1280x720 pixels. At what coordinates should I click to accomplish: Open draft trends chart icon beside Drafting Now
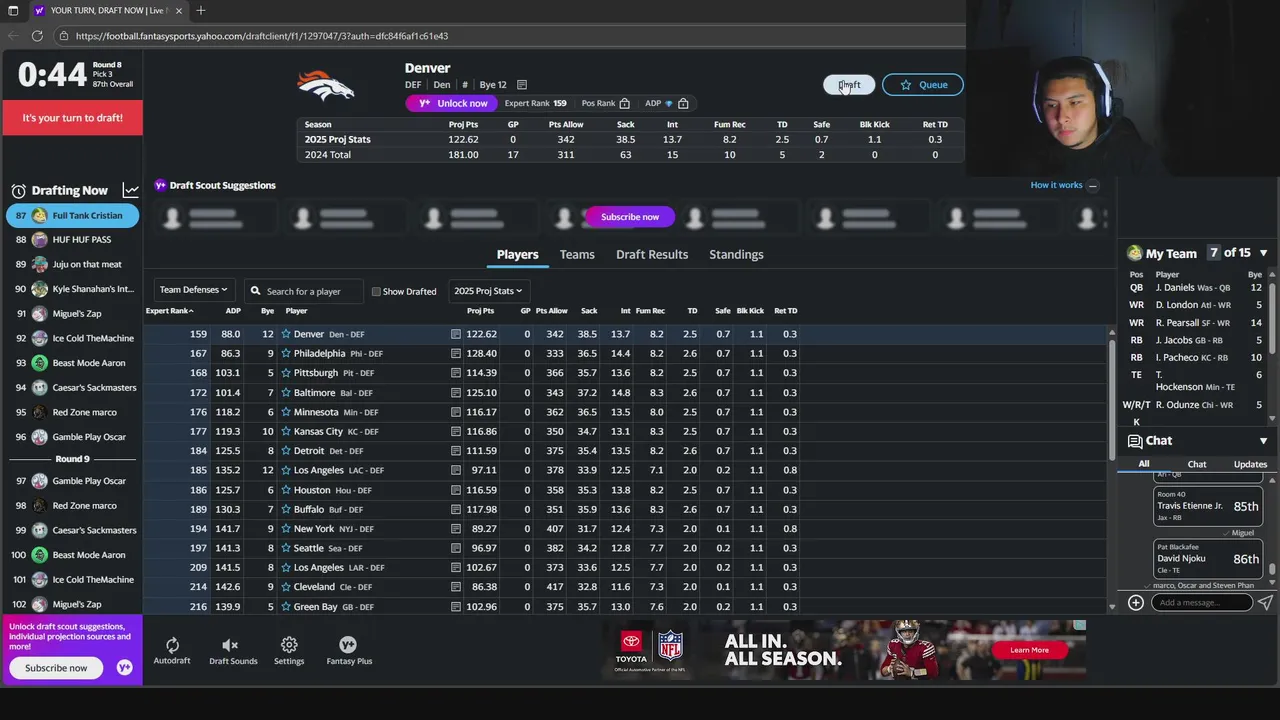coord(131,190)
